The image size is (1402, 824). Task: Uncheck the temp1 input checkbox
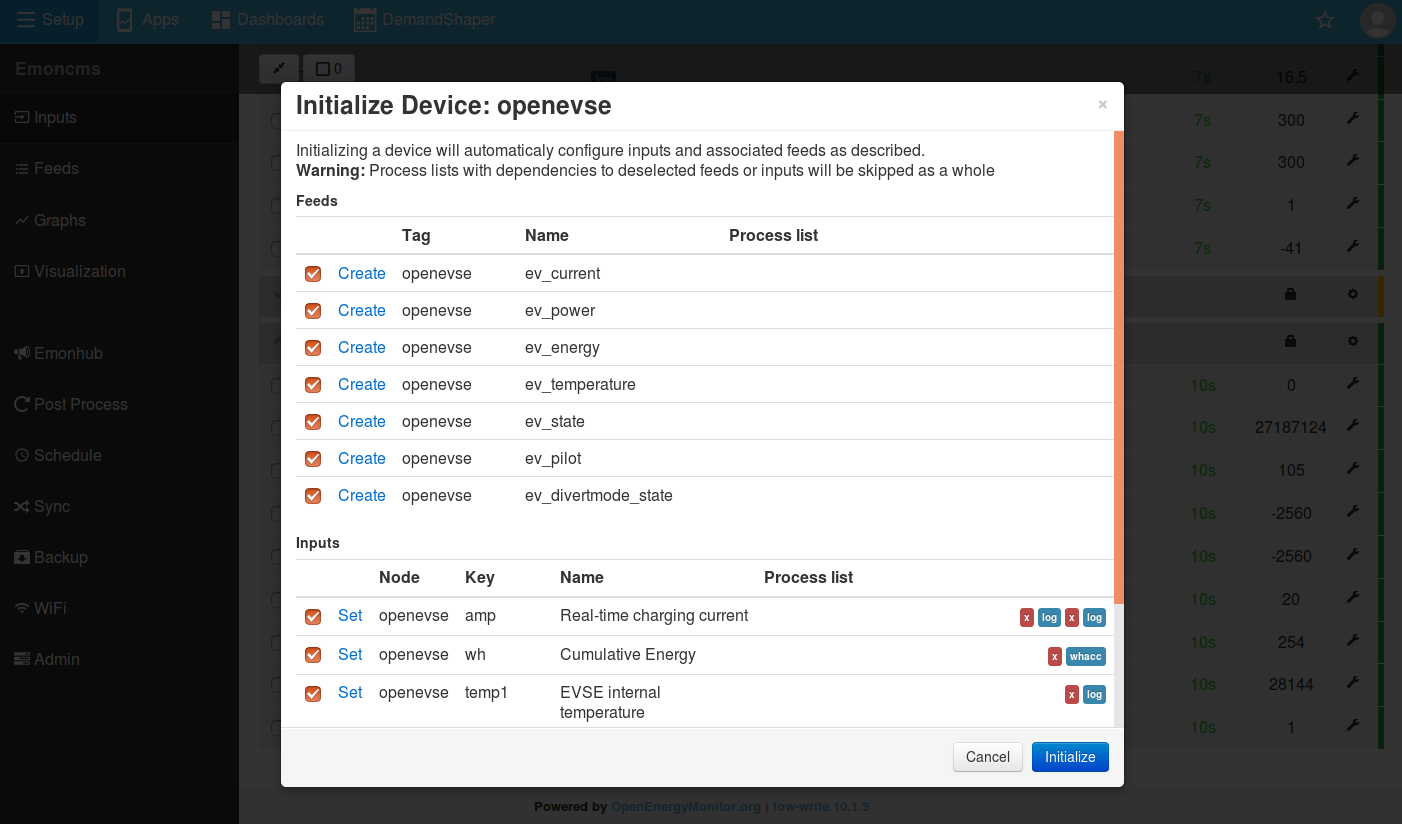coord(313,693)
